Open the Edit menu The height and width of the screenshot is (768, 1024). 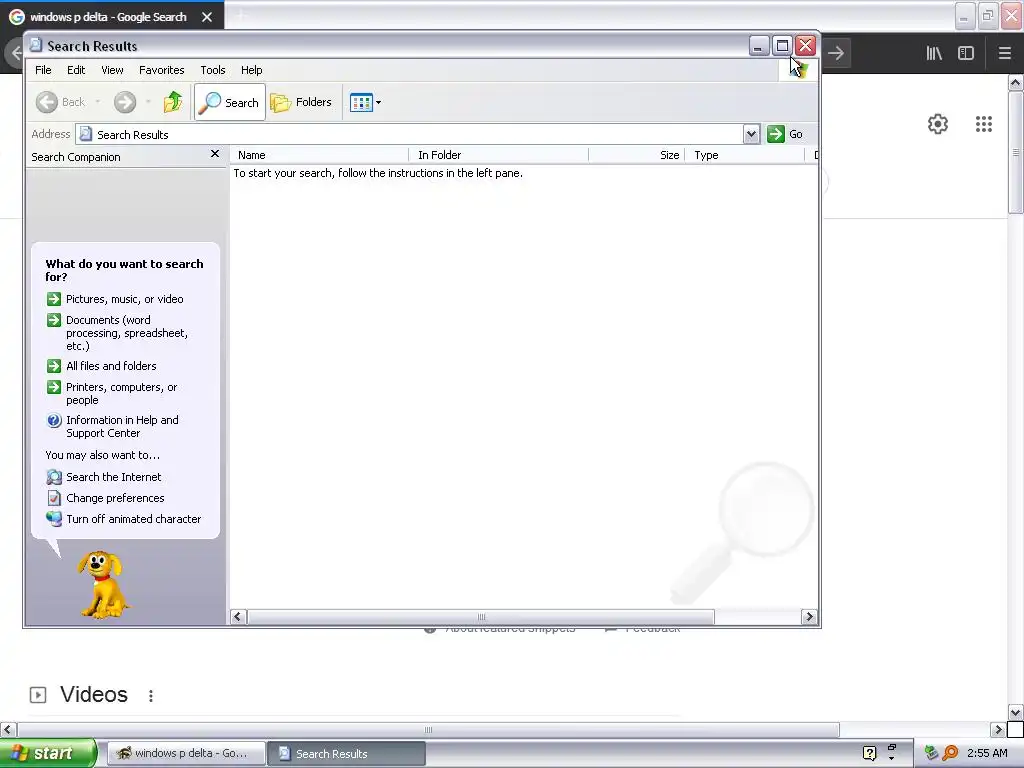pyautogui.click(x=76, y=70)
